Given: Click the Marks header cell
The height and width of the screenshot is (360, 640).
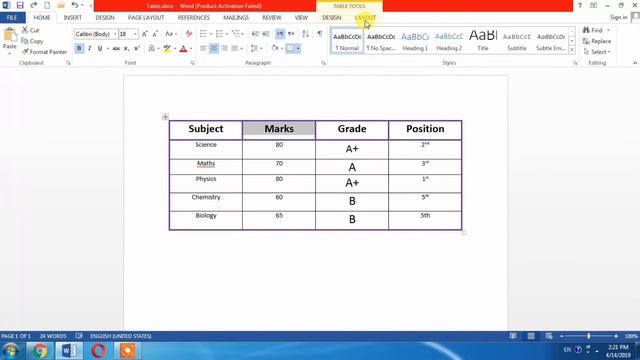Looking at the screenshot, I should pos(279,129).
